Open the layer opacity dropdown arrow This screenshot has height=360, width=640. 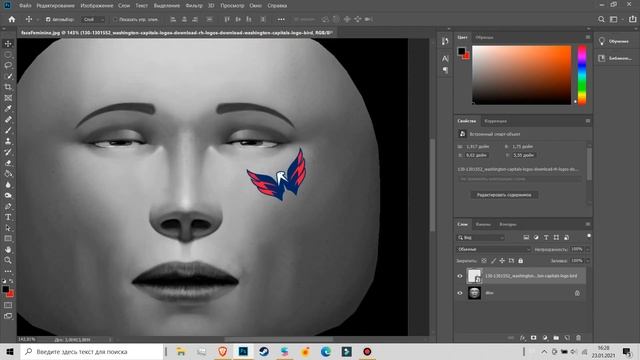point(588,249)
